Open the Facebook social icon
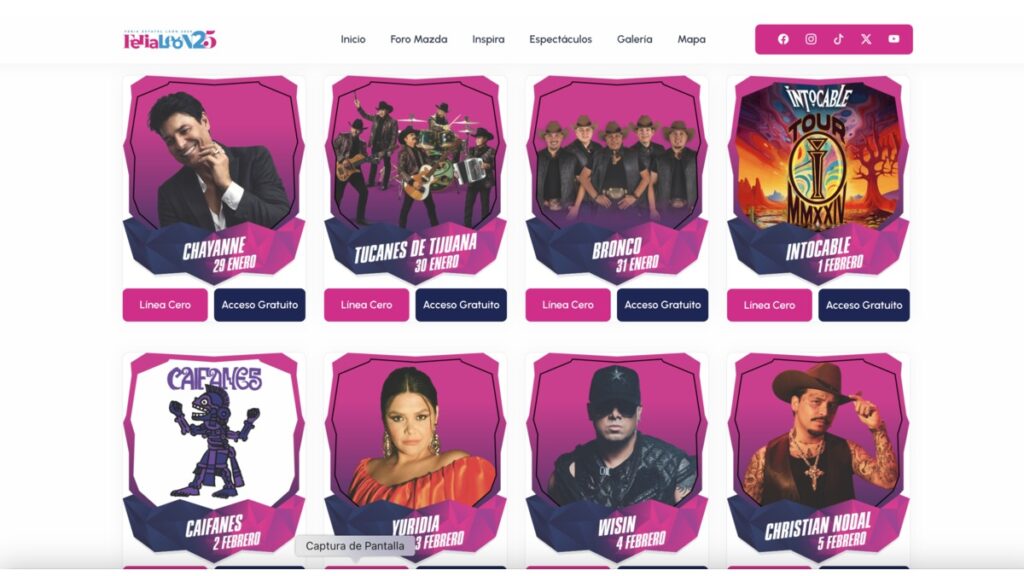Screen dimensions: 1024x576 [x=783, y=39]
